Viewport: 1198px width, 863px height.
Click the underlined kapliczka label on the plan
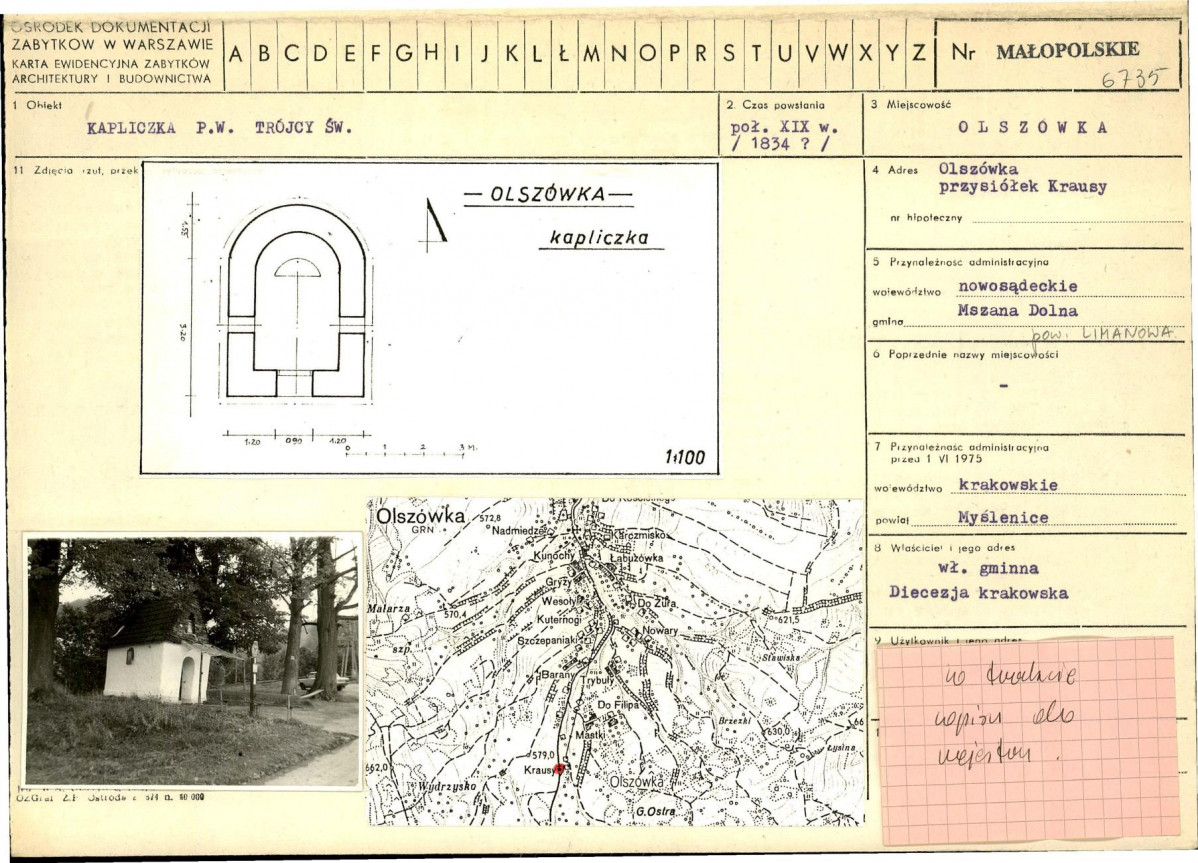[x=599, y=238]
